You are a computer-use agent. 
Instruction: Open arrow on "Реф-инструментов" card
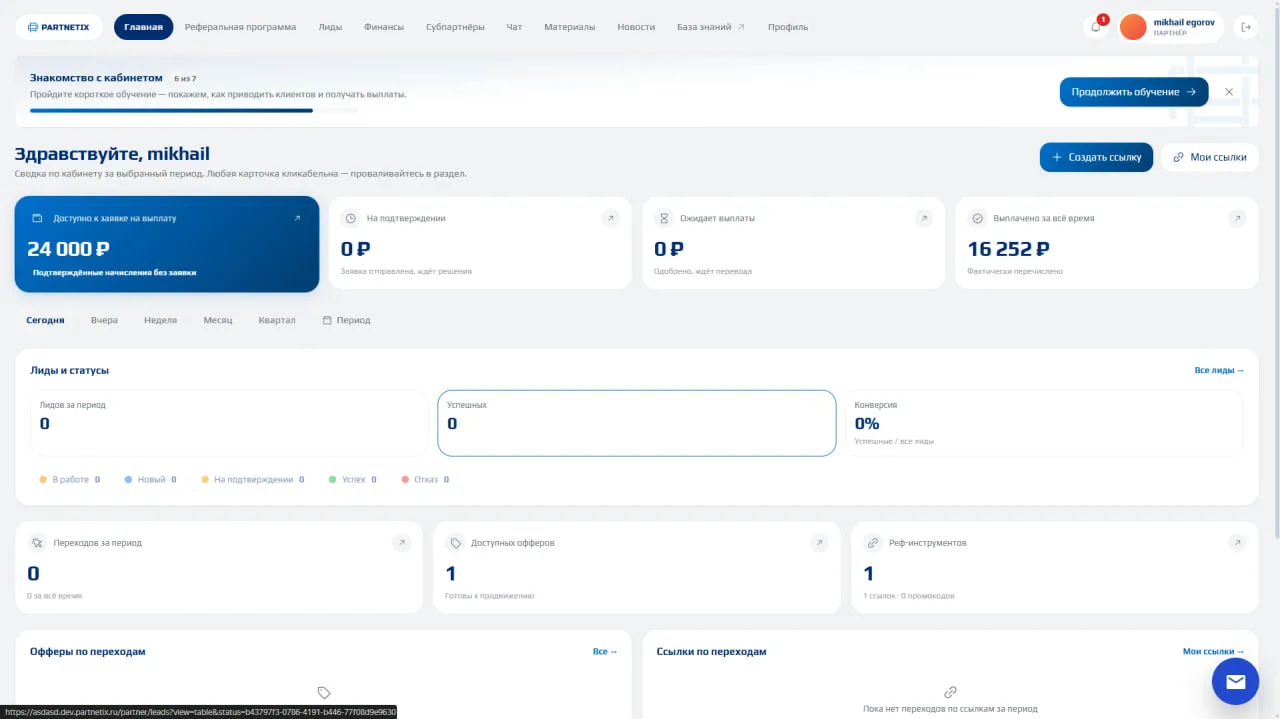pyautogui.click(x=1237, y=543)
